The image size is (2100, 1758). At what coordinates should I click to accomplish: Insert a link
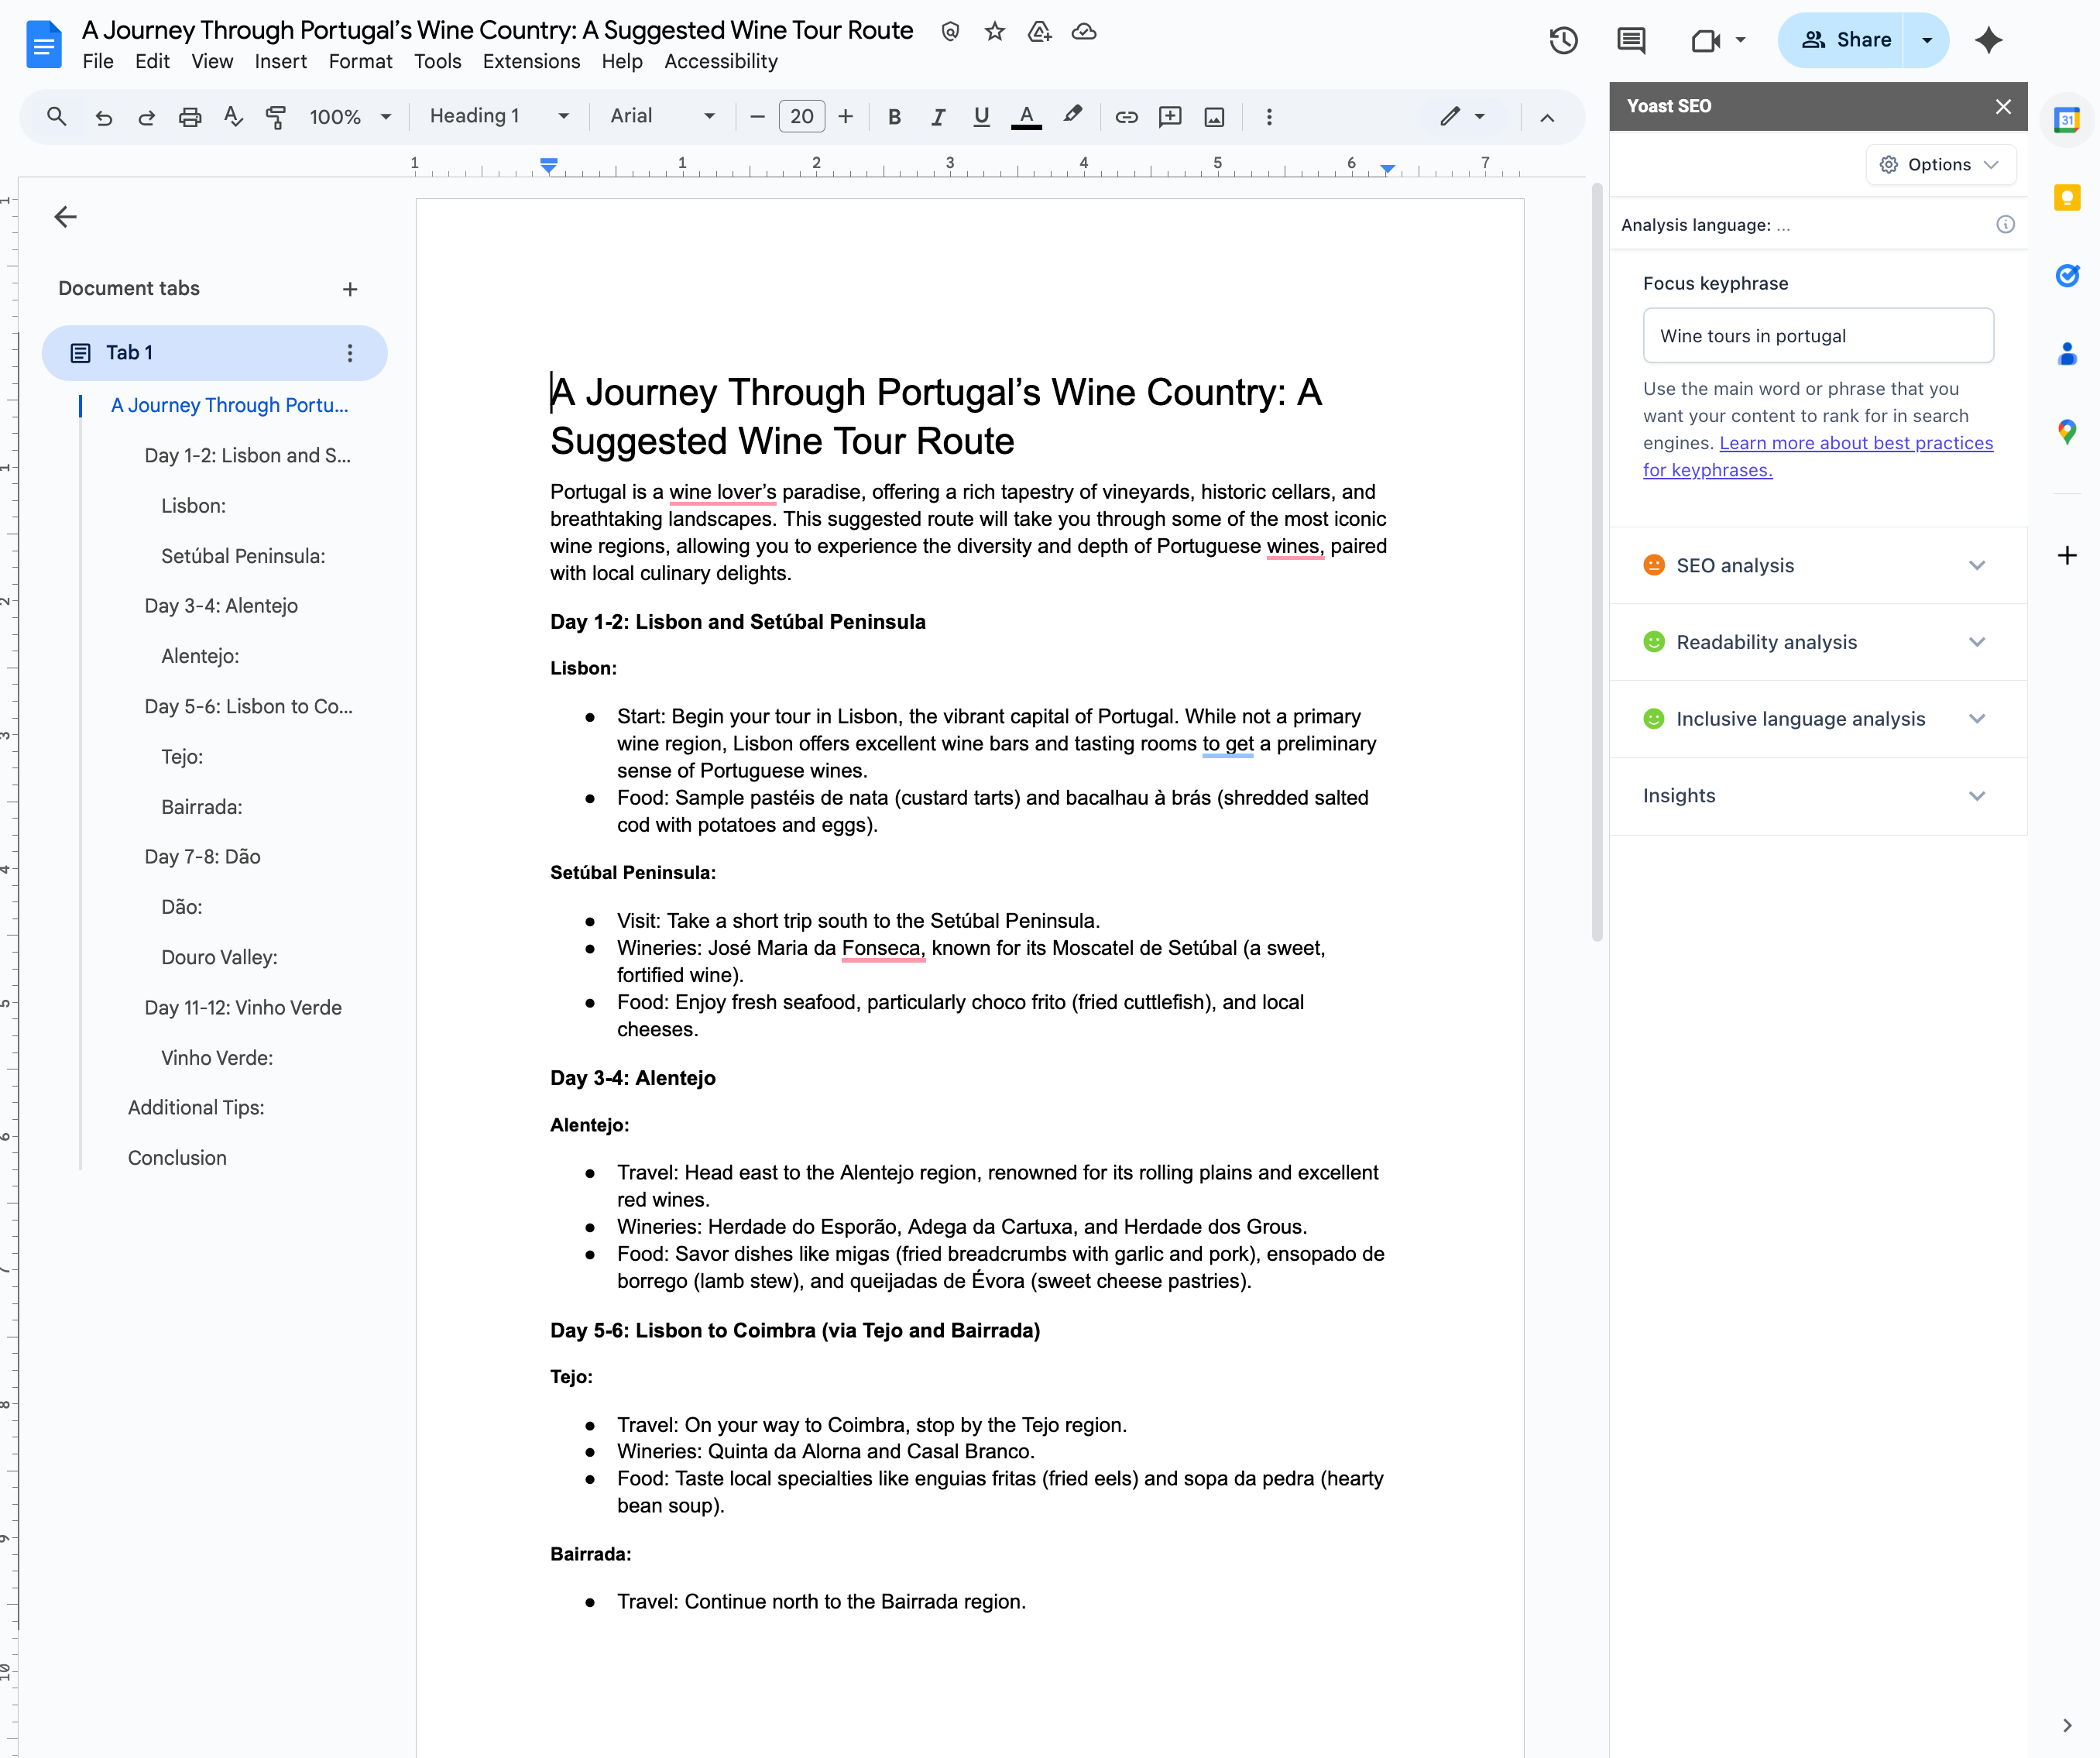click(1126, 117)
